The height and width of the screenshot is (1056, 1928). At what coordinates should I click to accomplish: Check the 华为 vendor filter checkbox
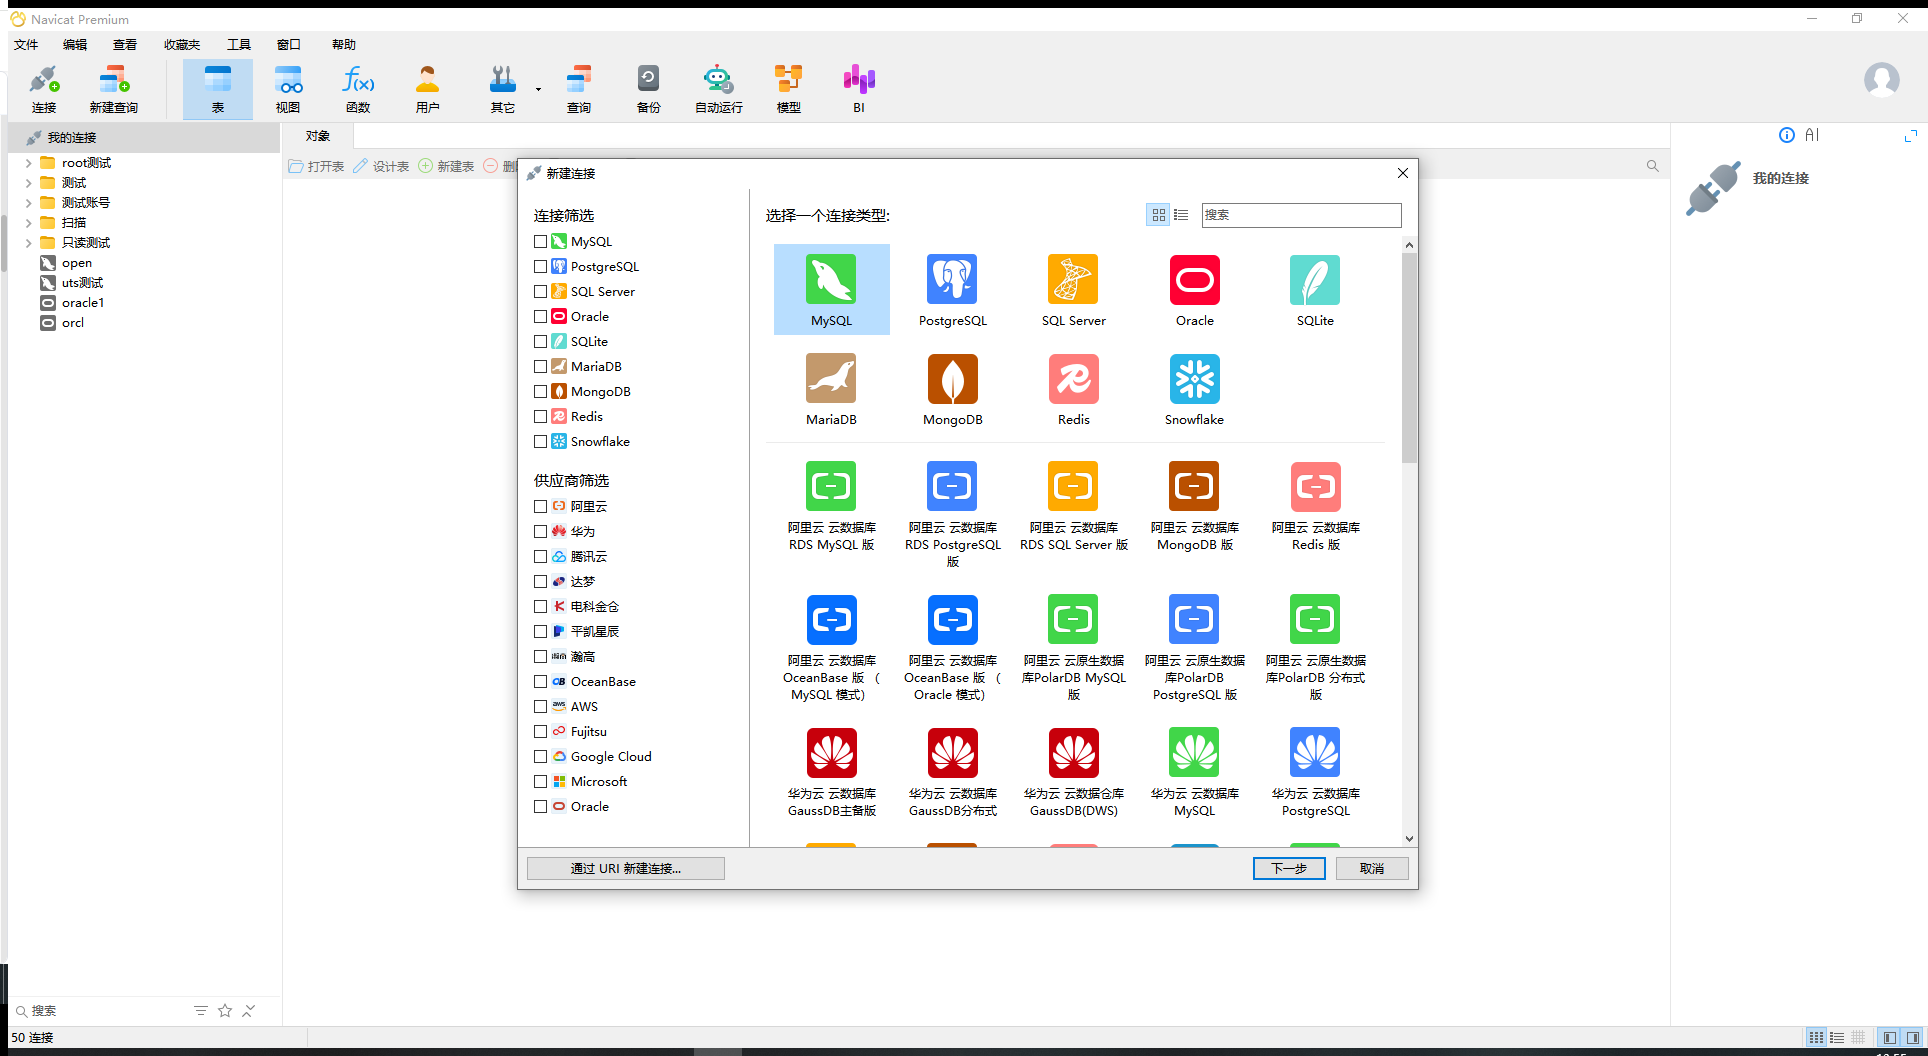(540, 531)
